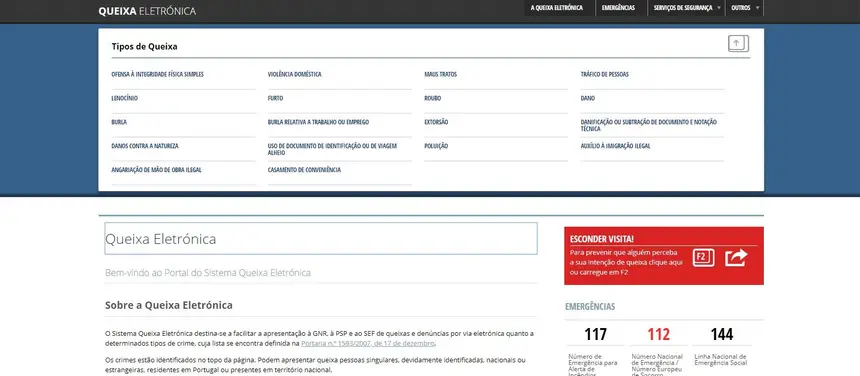This screenshot has height=376, width=860.
Task: Expand Serviços de Segurança dropdown menu
Action: pyautogui.click(x=687, y=8)
